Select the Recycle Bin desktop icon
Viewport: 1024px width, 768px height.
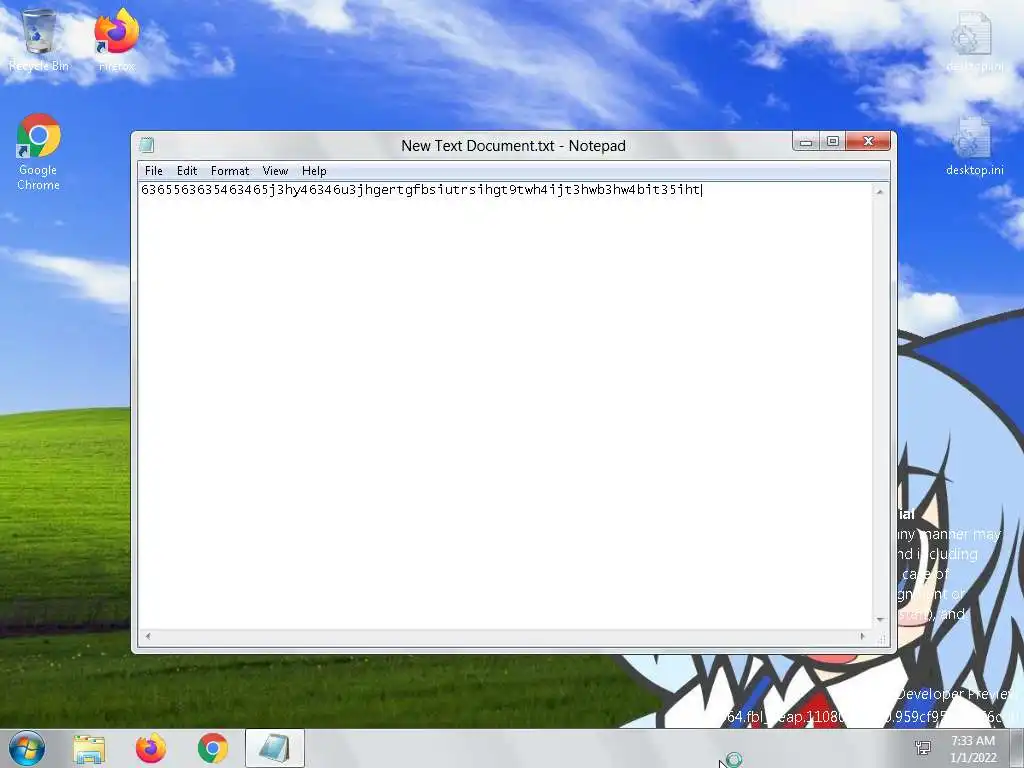tap(39, 40)
